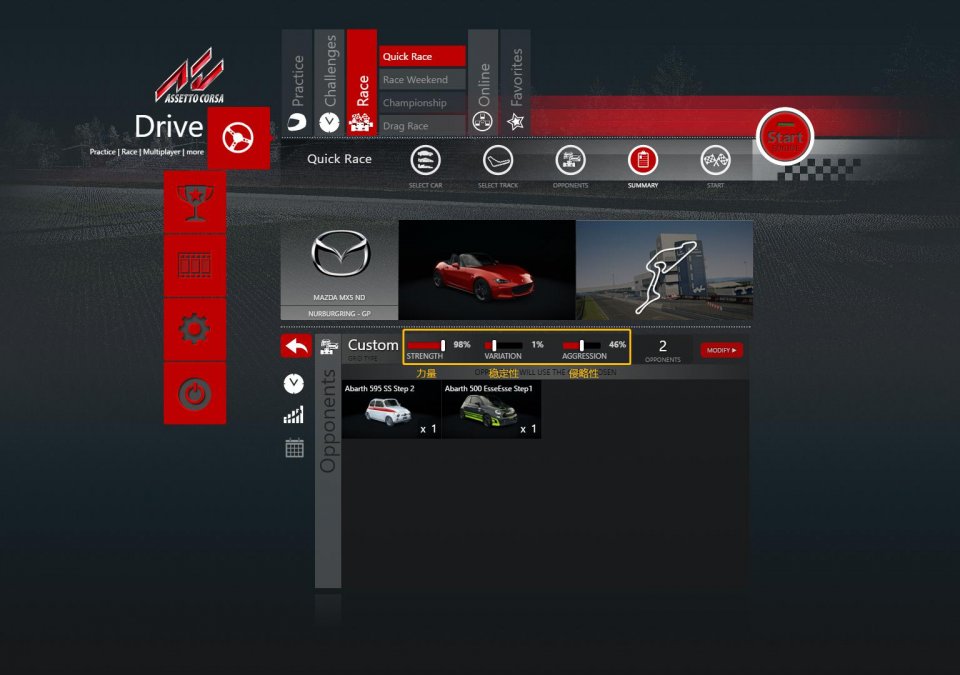Go to the Start checkered flags step
The image size is (960, 675).
(x=715, y=160)
